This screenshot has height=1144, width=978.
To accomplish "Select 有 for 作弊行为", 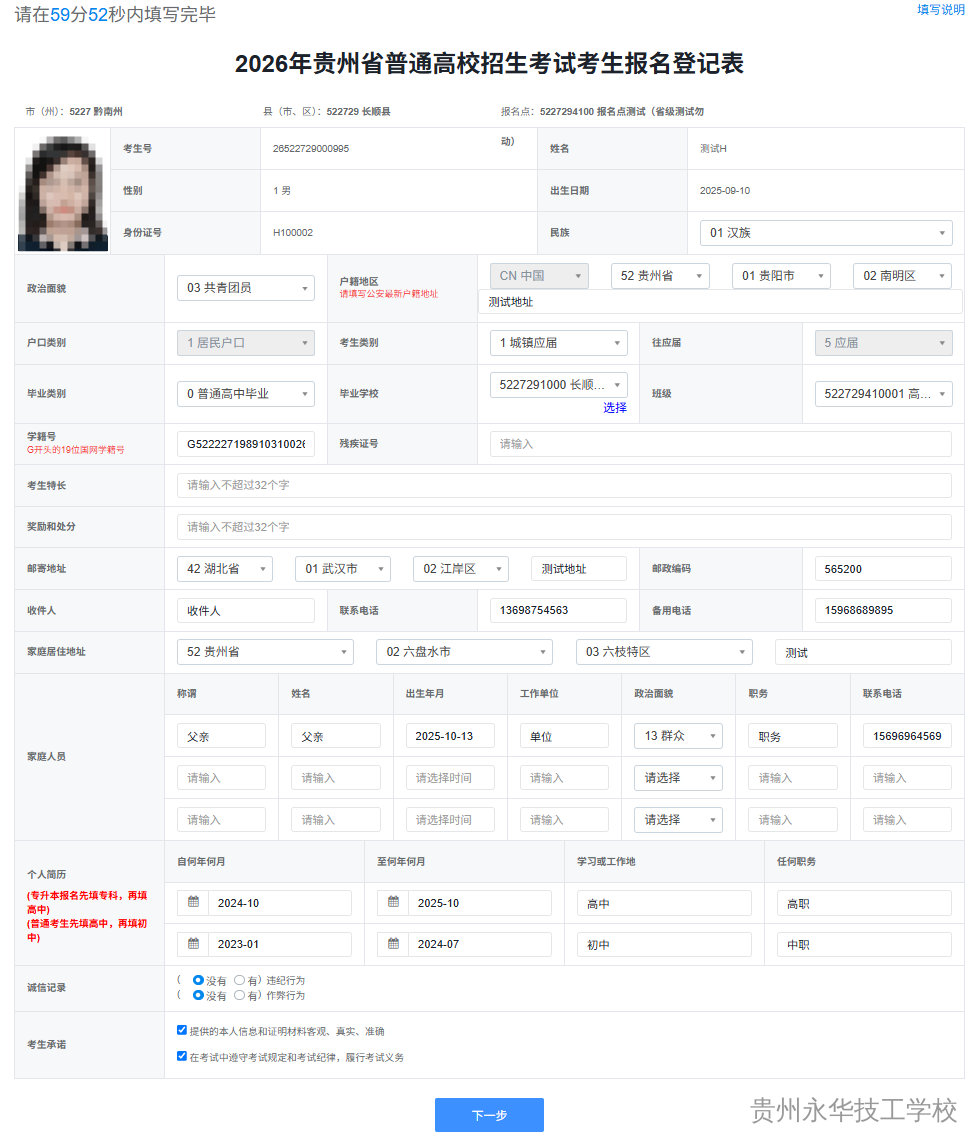I will pyautogui.click(x=238, y=995).
